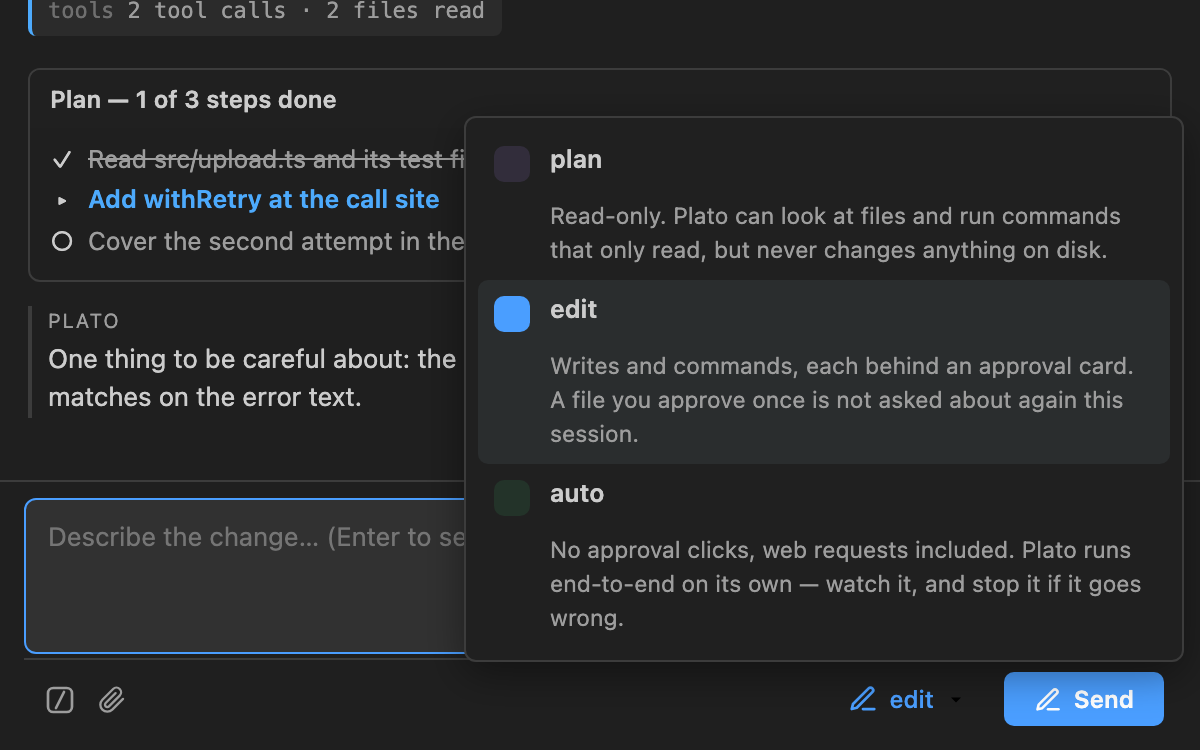
Task: Open the edit mode dropdown arrow
Action: tap(956, 700)
